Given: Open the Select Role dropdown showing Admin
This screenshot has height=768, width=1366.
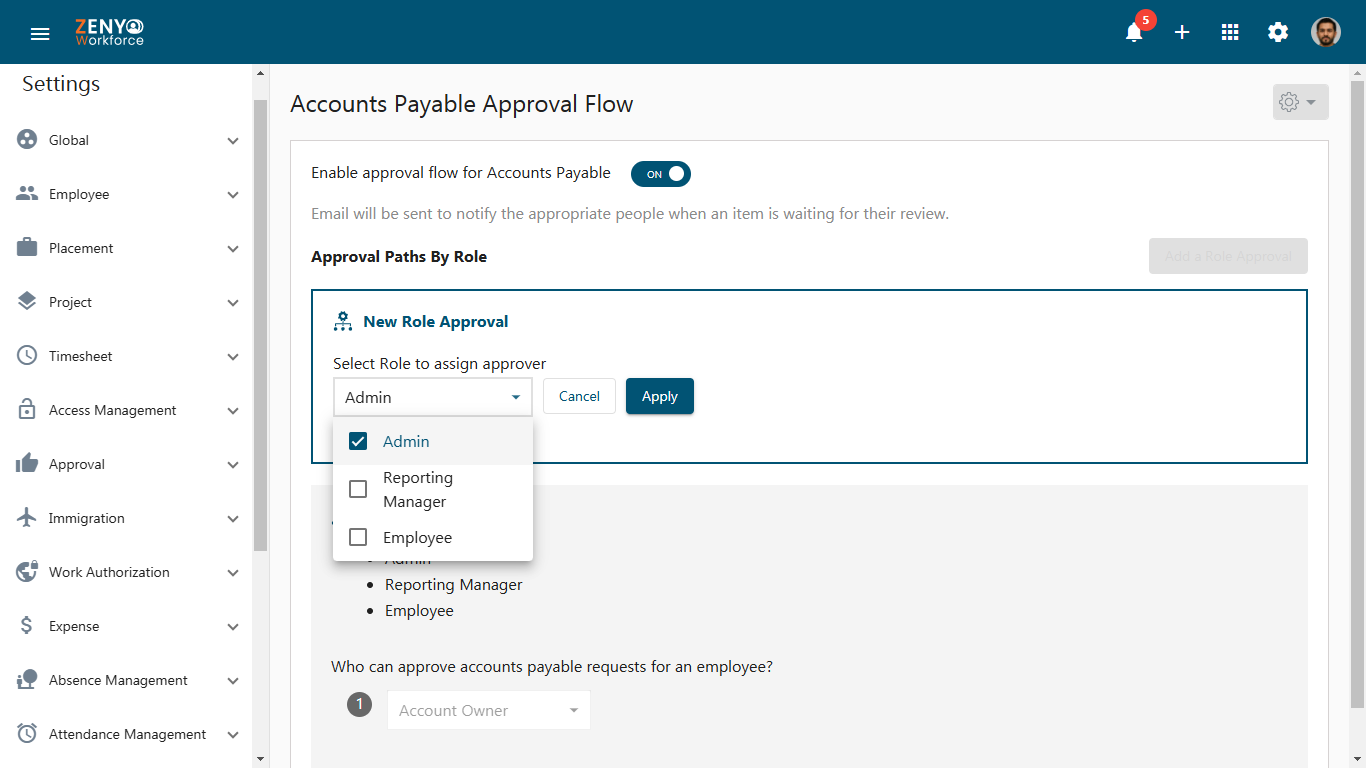Looking at the screenshot, I should pyautogui.click(x=433, y=397).
